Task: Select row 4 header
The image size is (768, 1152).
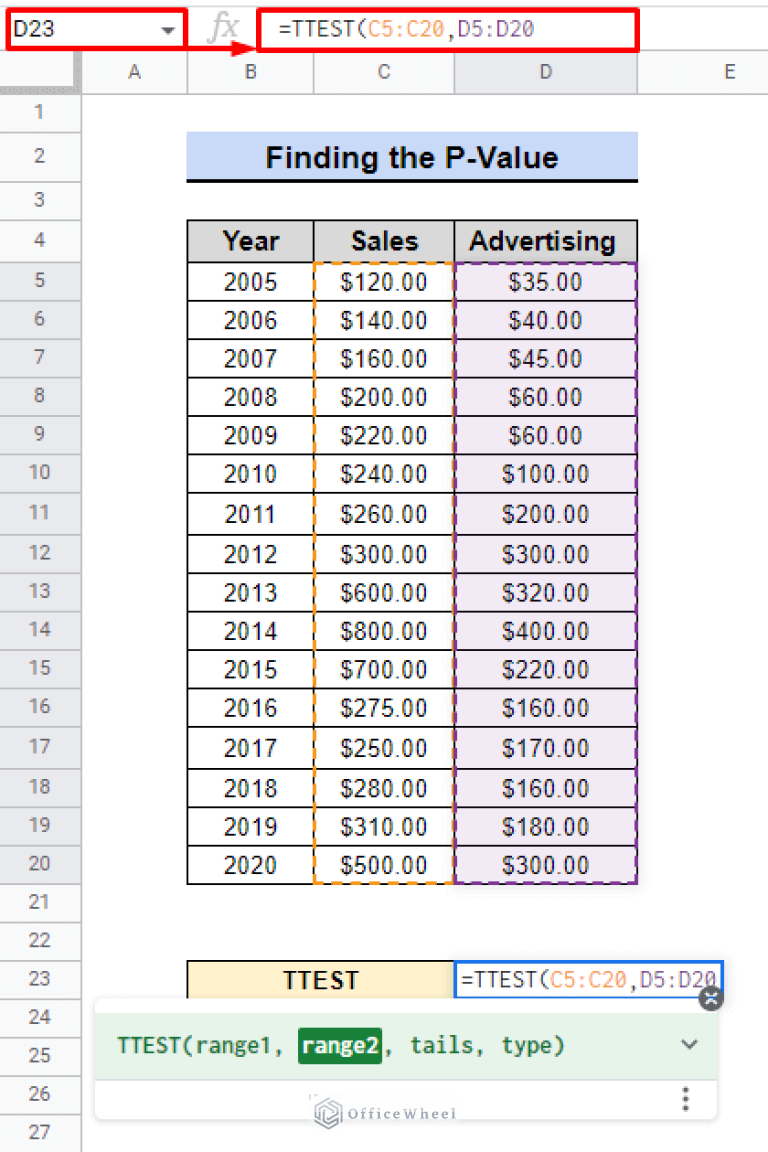Action: [x=40, y=240]
